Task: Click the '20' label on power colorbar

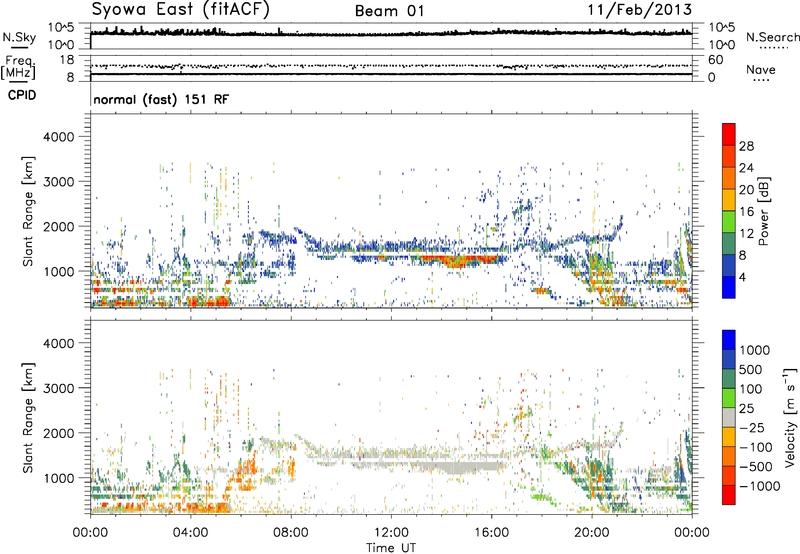Action: [x=746, y=190]
